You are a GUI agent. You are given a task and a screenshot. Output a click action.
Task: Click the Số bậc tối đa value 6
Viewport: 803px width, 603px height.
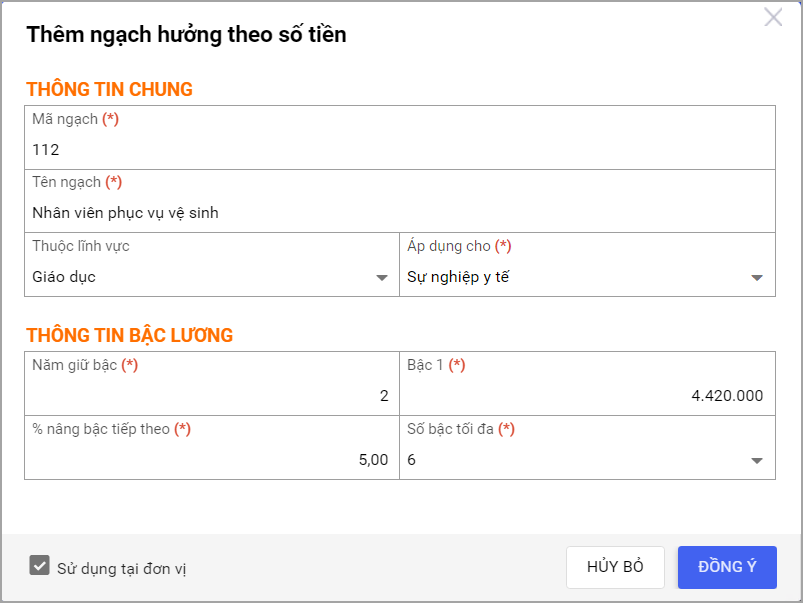click(x=411, y=460)
